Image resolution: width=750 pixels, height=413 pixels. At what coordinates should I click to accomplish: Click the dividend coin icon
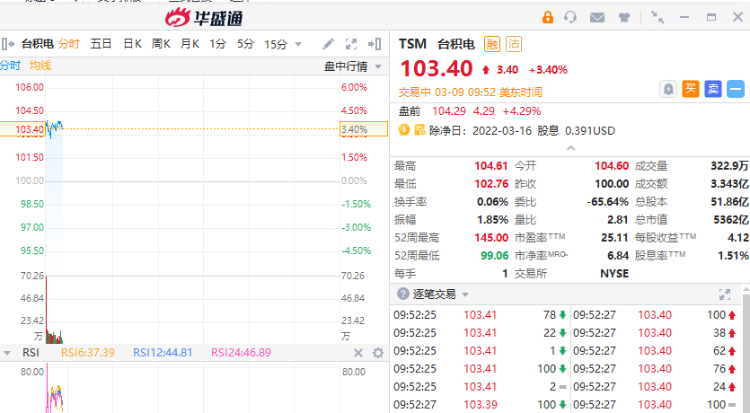tap(404, 130)
